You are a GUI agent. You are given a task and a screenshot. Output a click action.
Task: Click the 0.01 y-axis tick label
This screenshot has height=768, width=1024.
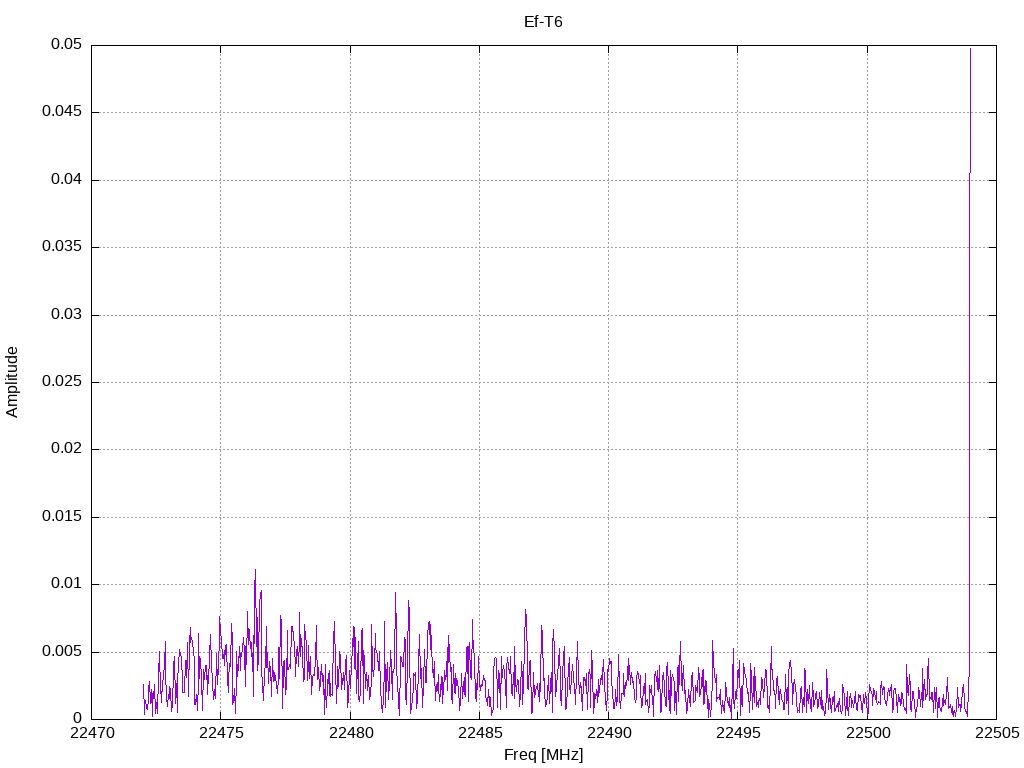click(66, 584)
